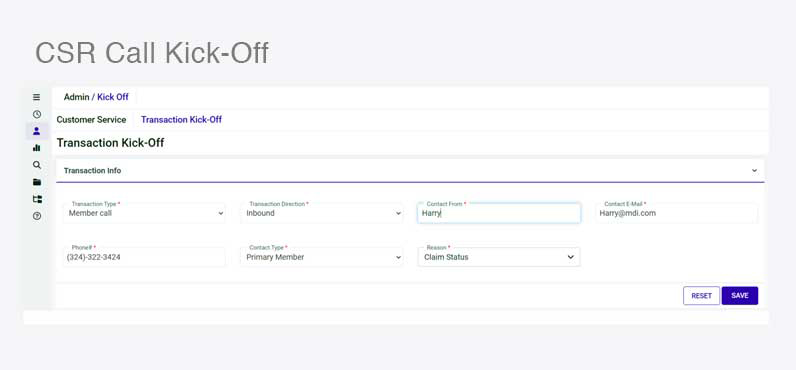
Task: Click the Admin breadcrumb text
Action: point(76,97)
